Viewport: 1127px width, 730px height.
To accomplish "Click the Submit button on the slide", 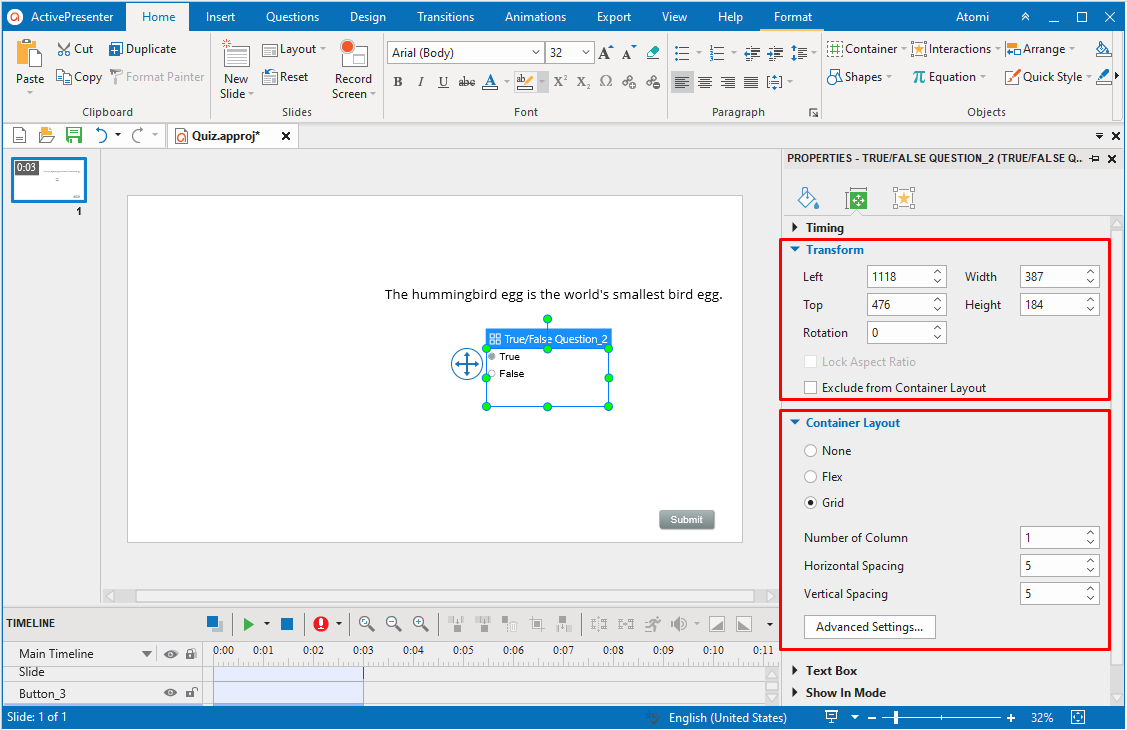I will coord(686,519).
